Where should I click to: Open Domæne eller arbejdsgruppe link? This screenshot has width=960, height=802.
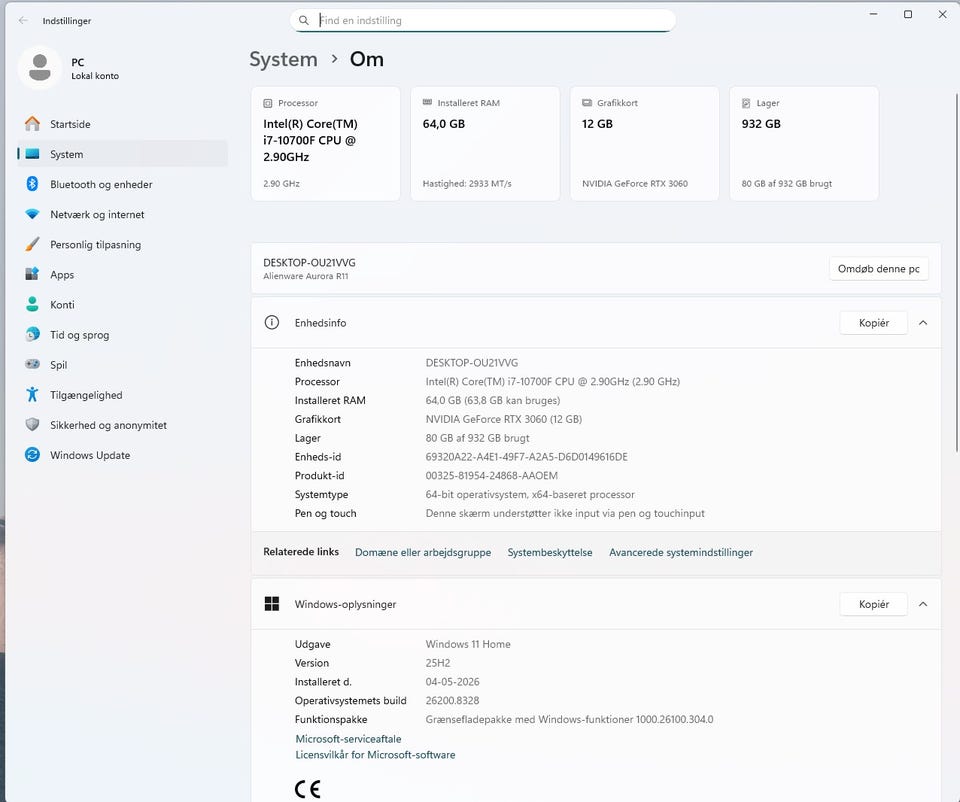(x=423, y=552)
